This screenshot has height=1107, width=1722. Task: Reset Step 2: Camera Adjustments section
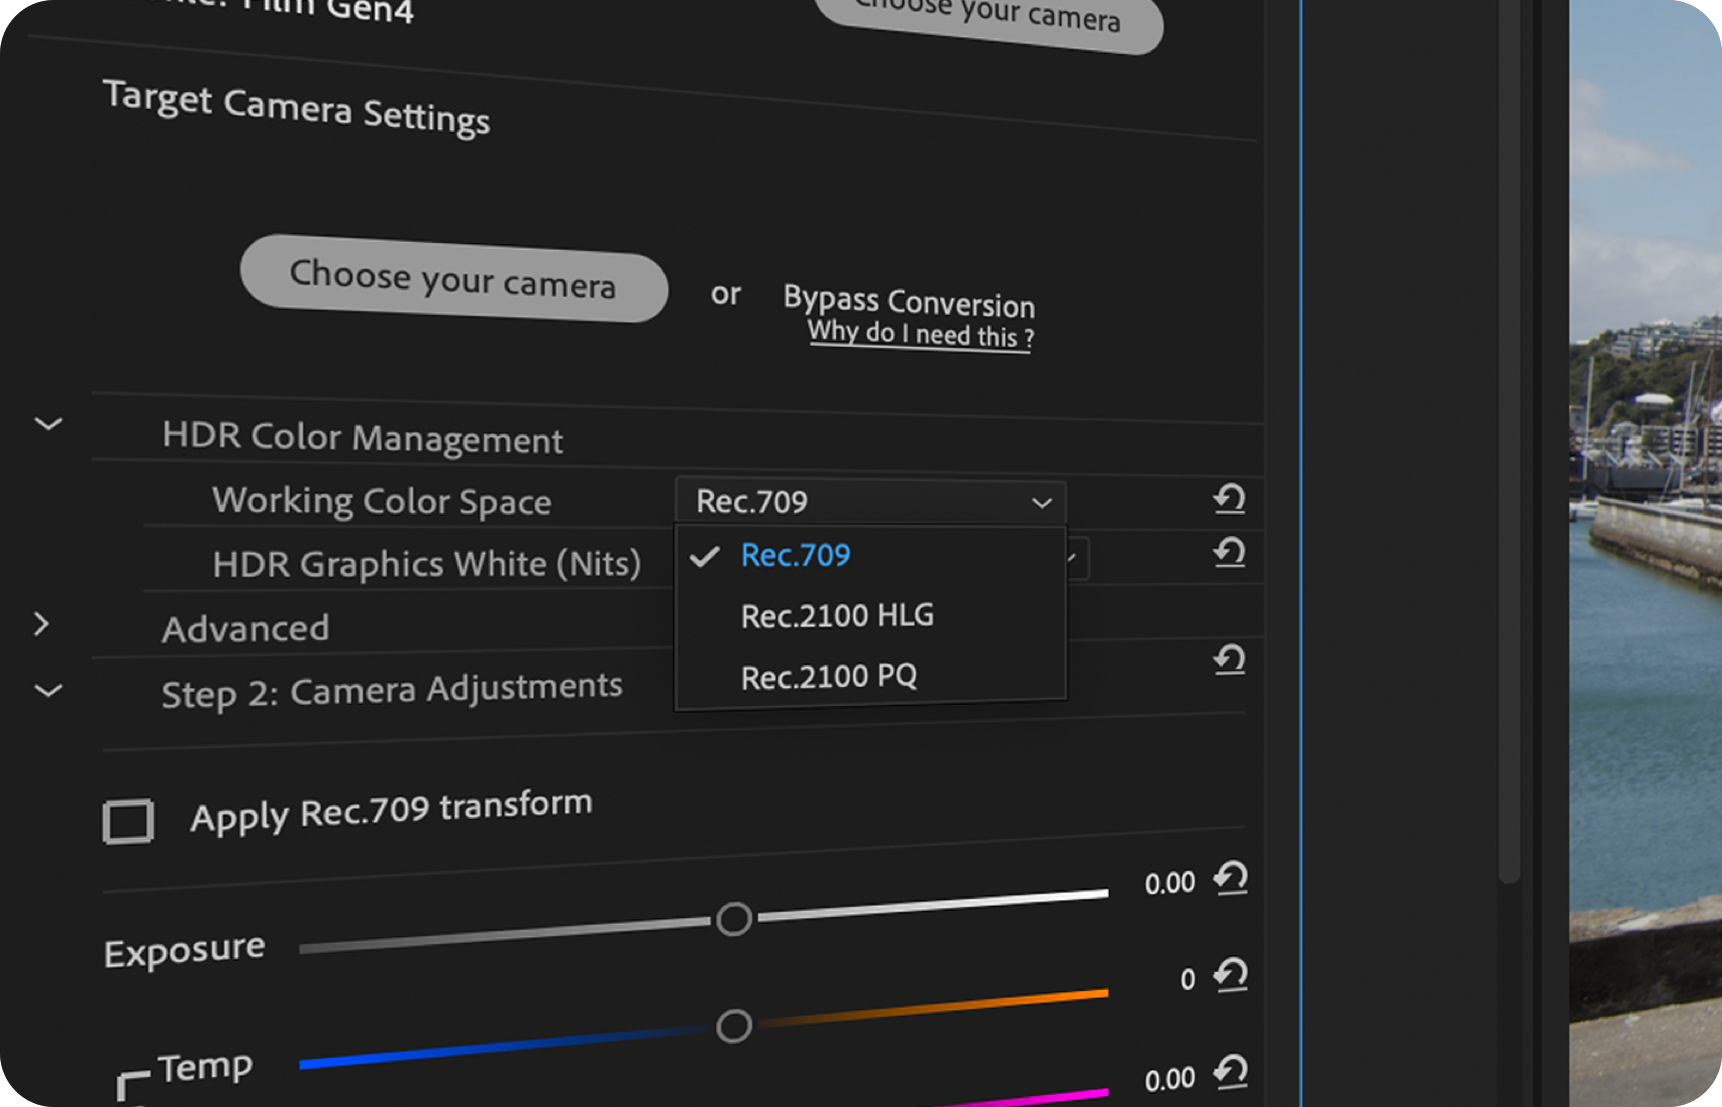1229,659
